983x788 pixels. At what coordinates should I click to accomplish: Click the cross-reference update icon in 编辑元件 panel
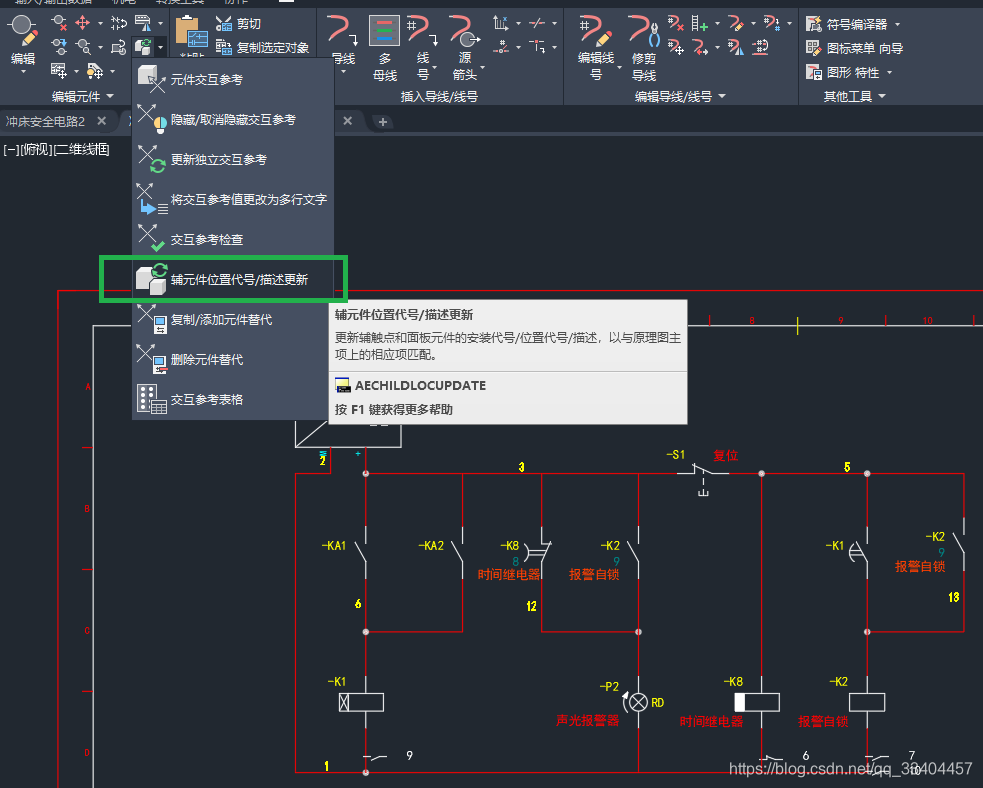143,46
